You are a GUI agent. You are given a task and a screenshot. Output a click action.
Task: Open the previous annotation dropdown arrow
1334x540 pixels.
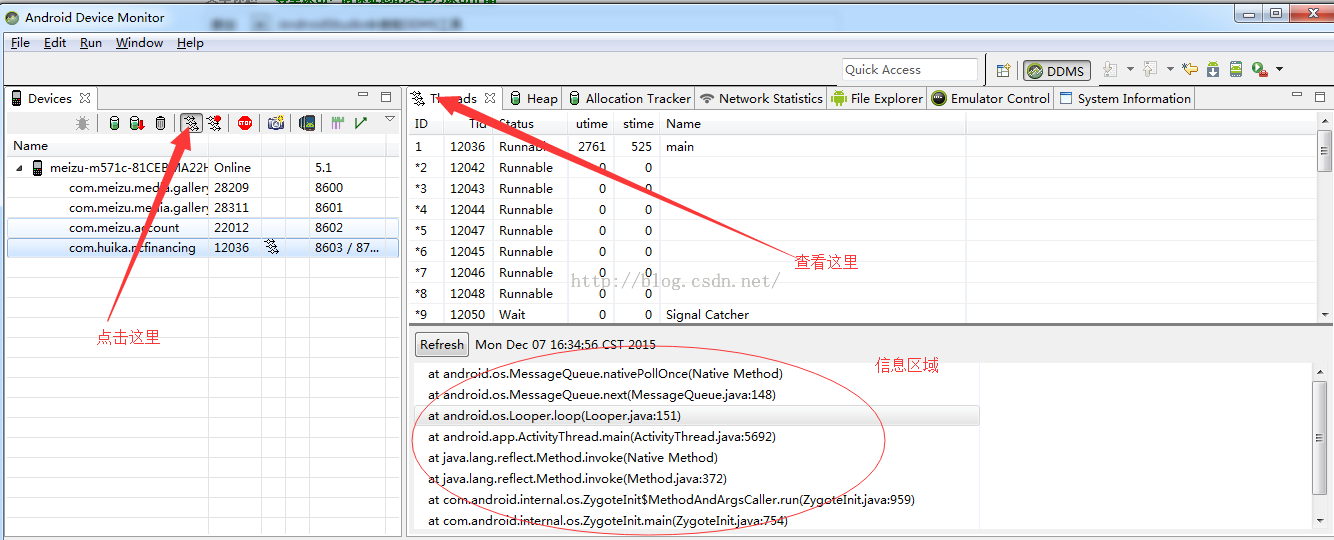1170,69
